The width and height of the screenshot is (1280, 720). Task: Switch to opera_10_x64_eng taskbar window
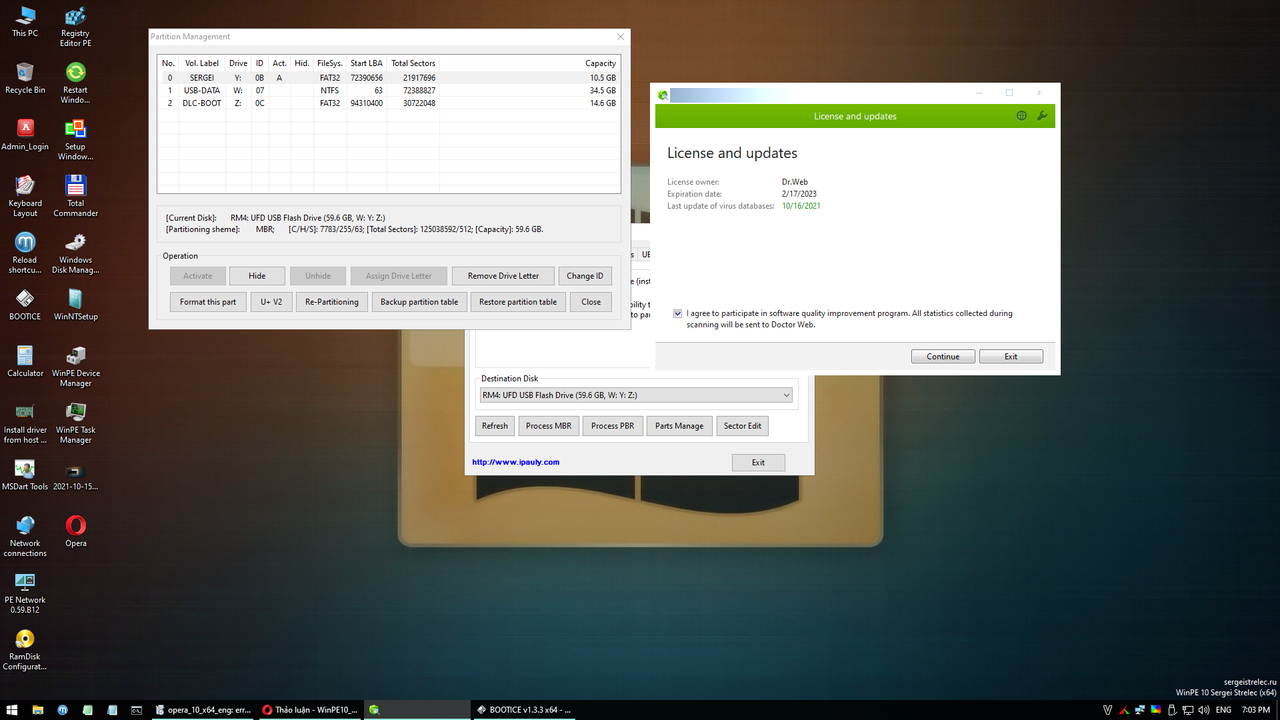coord(203,710)
